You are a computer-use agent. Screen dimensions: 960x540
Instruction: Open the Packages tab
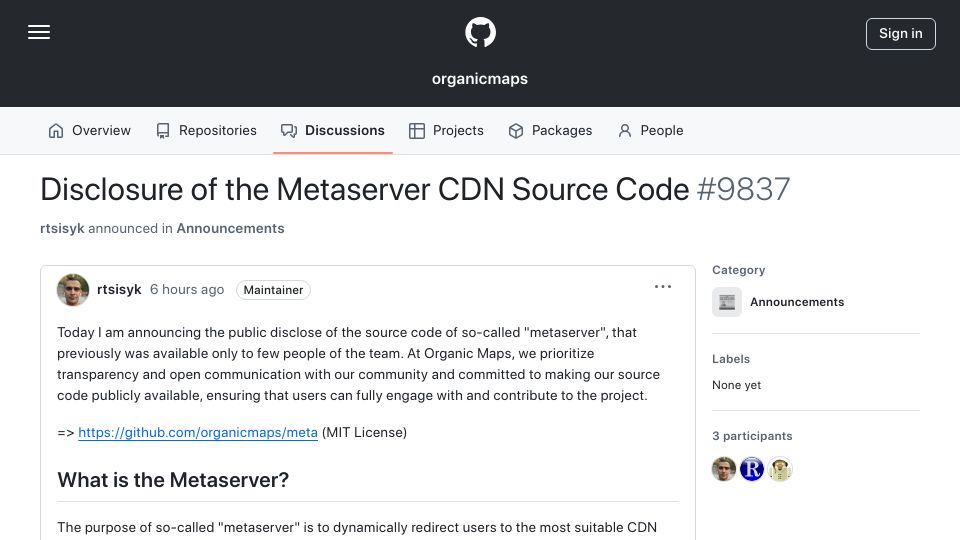pos(550,130)
